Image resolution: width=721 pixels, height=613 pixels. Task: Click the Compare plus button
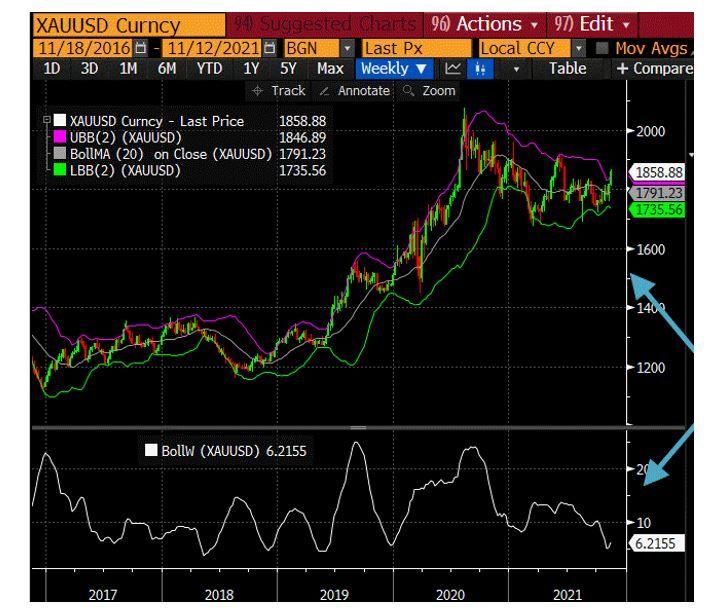[x=654, y=68]
